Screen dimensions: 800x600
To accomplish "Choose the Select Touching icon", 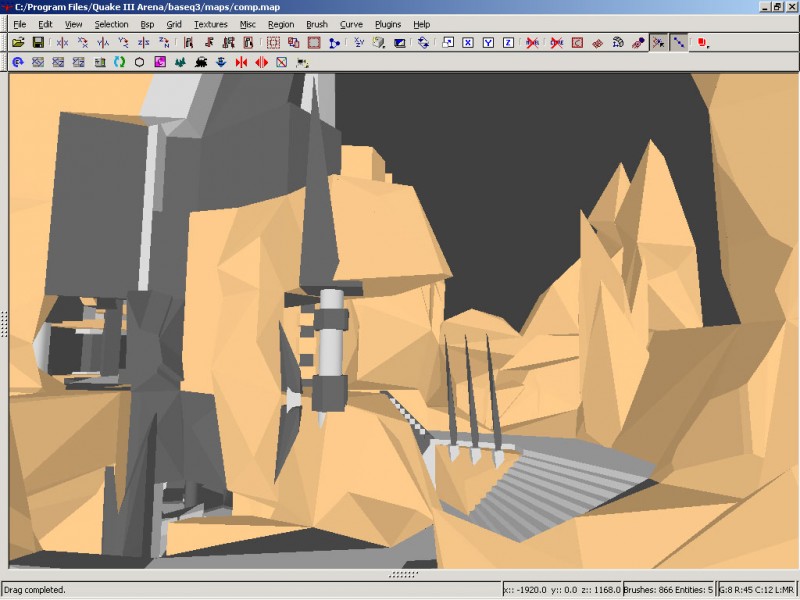I will 208,42.
